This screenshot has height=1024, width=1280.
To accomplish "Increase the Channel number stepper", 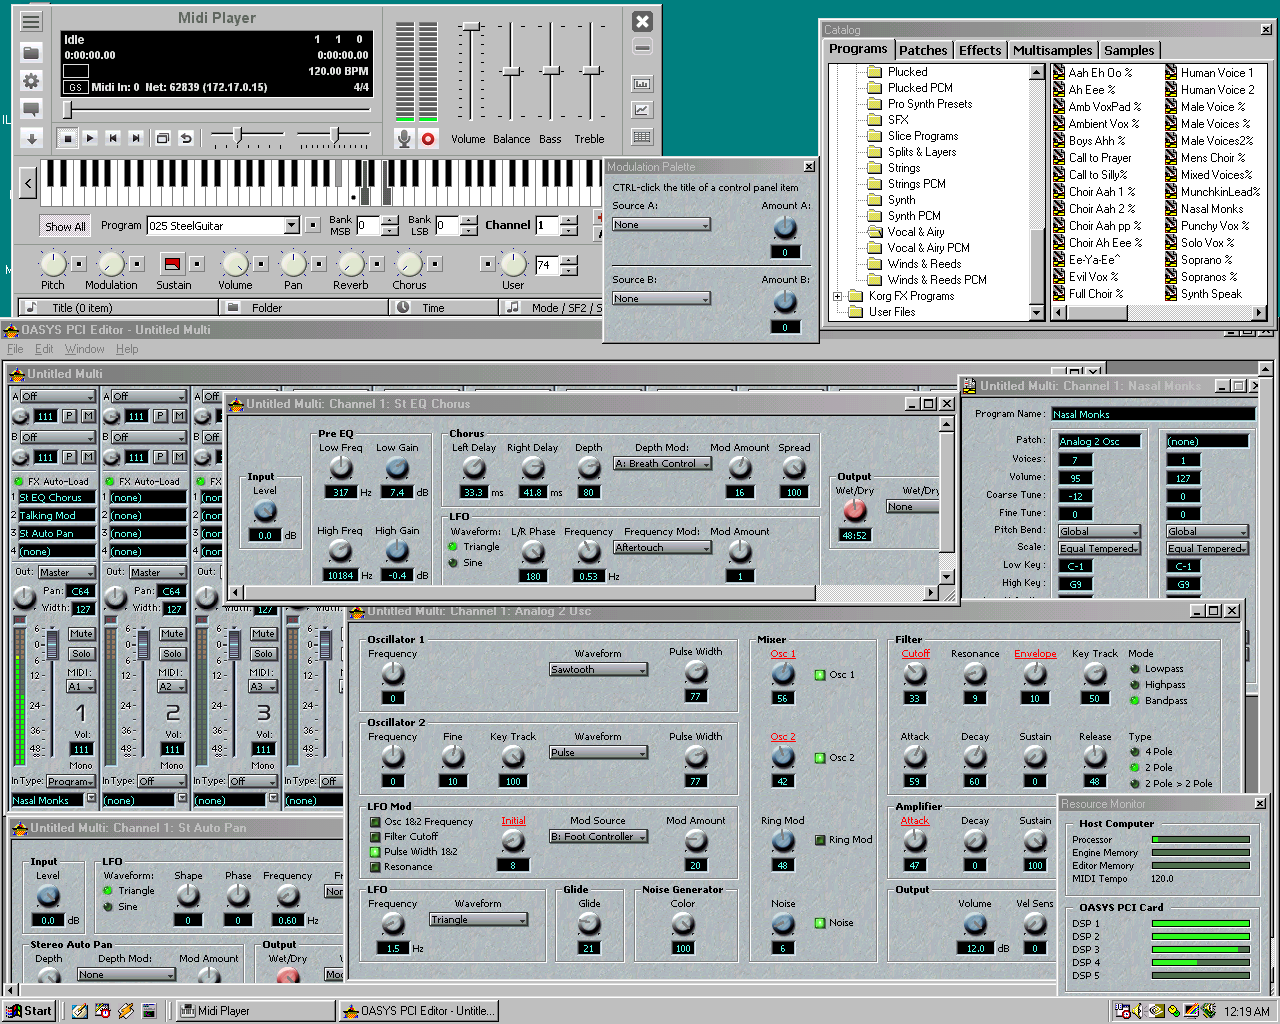I will pos(570,220).
